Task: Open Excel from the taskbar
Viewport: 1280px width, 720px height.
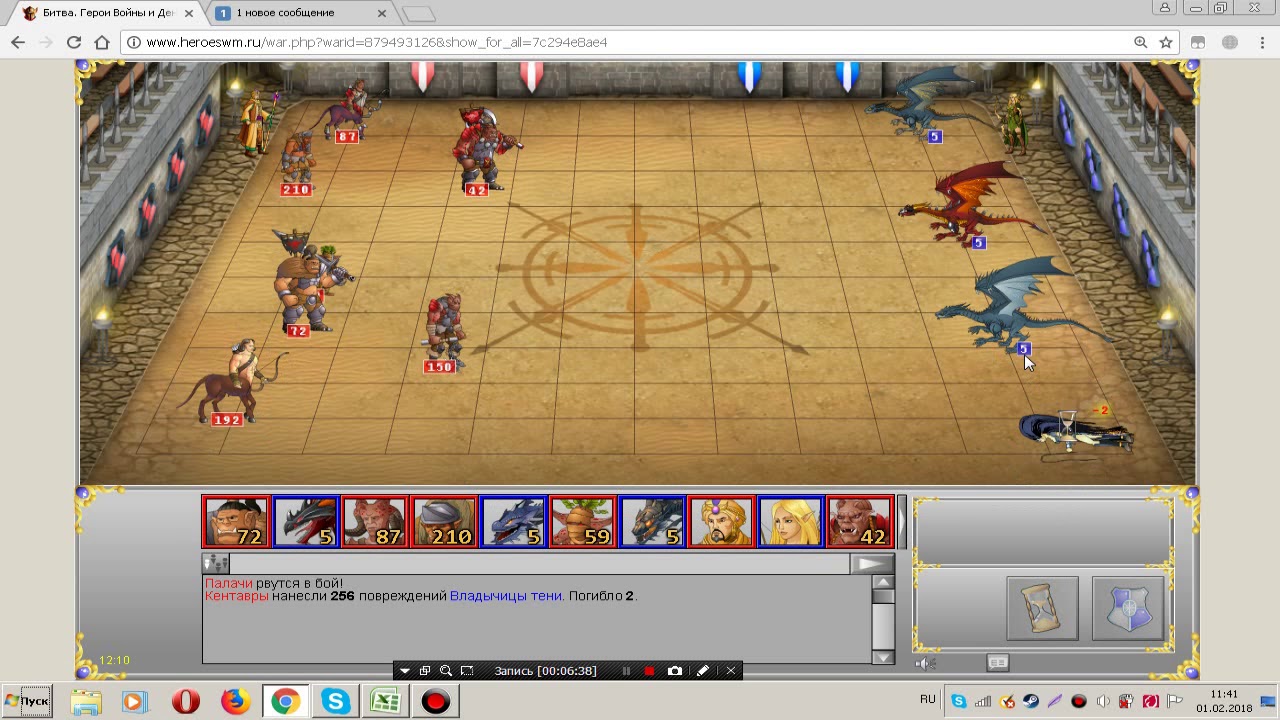Action: coord(385,701)
